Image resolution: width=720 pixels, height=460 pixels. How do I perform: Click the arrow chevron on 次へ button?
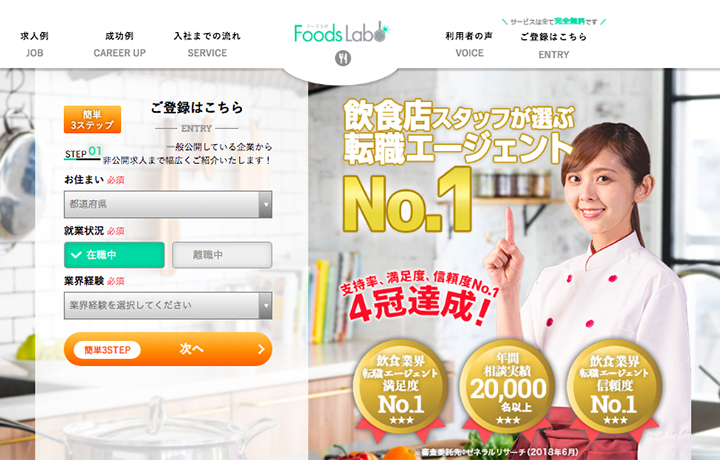click(261, 349)
